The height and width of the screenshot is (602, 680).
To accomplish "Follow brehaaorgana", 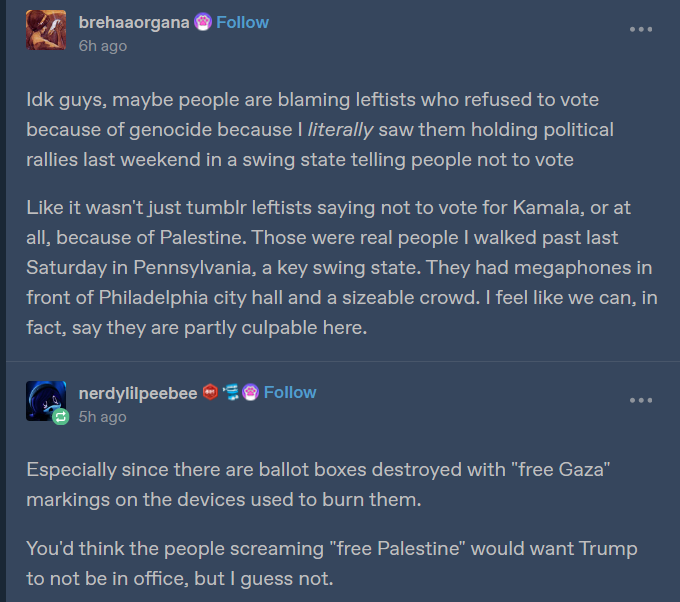I will [242, 22].
